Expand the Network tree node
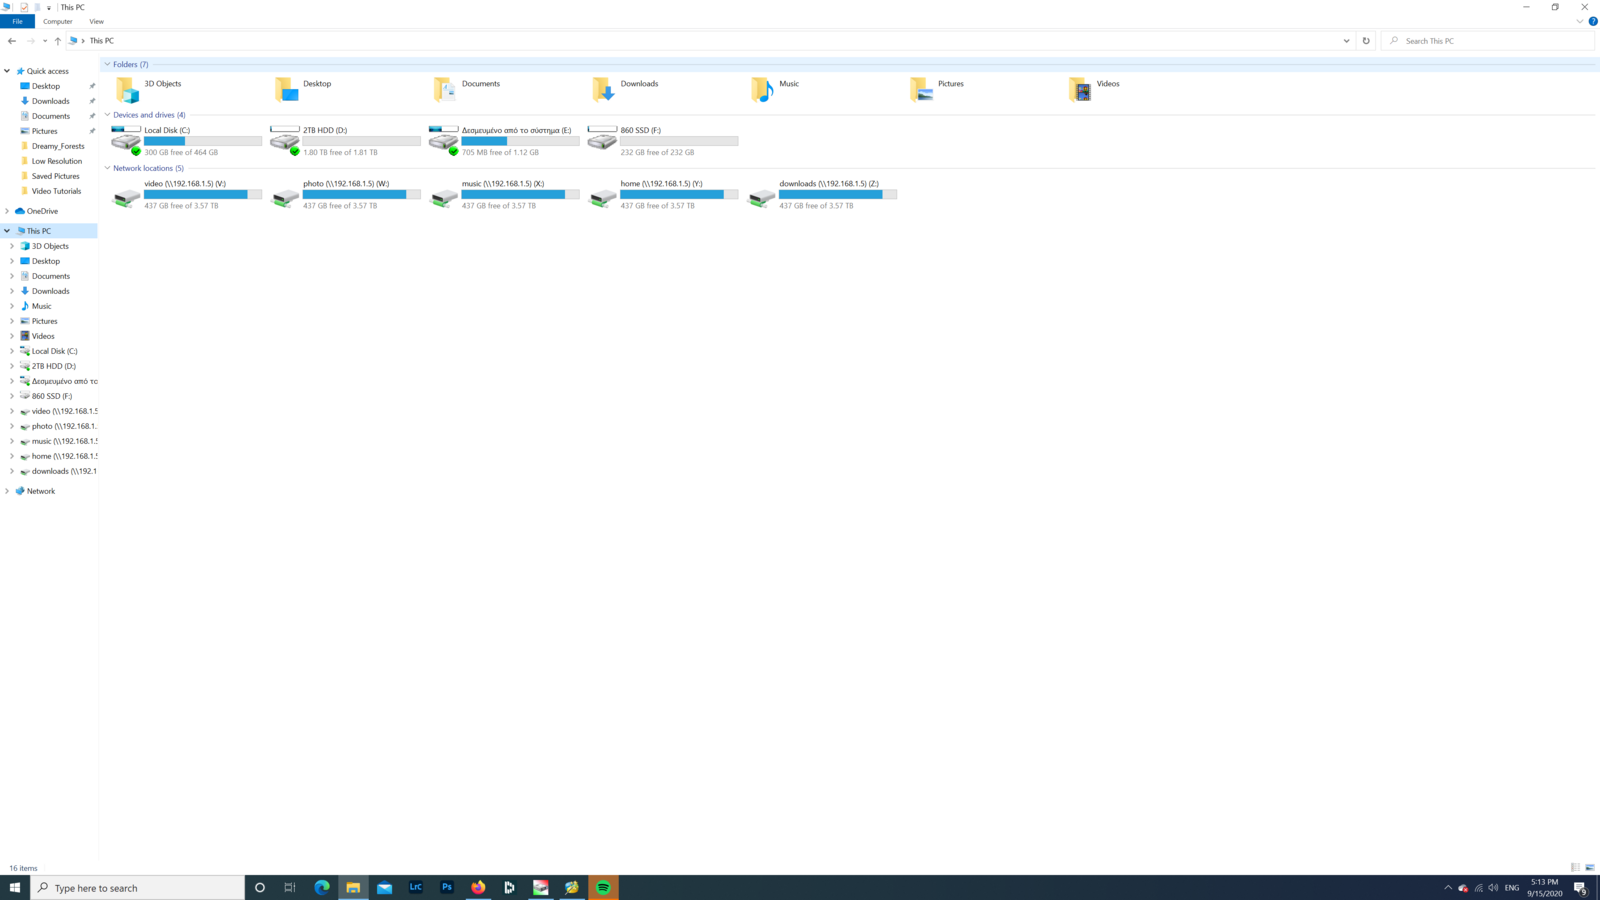 click(7, 491)
